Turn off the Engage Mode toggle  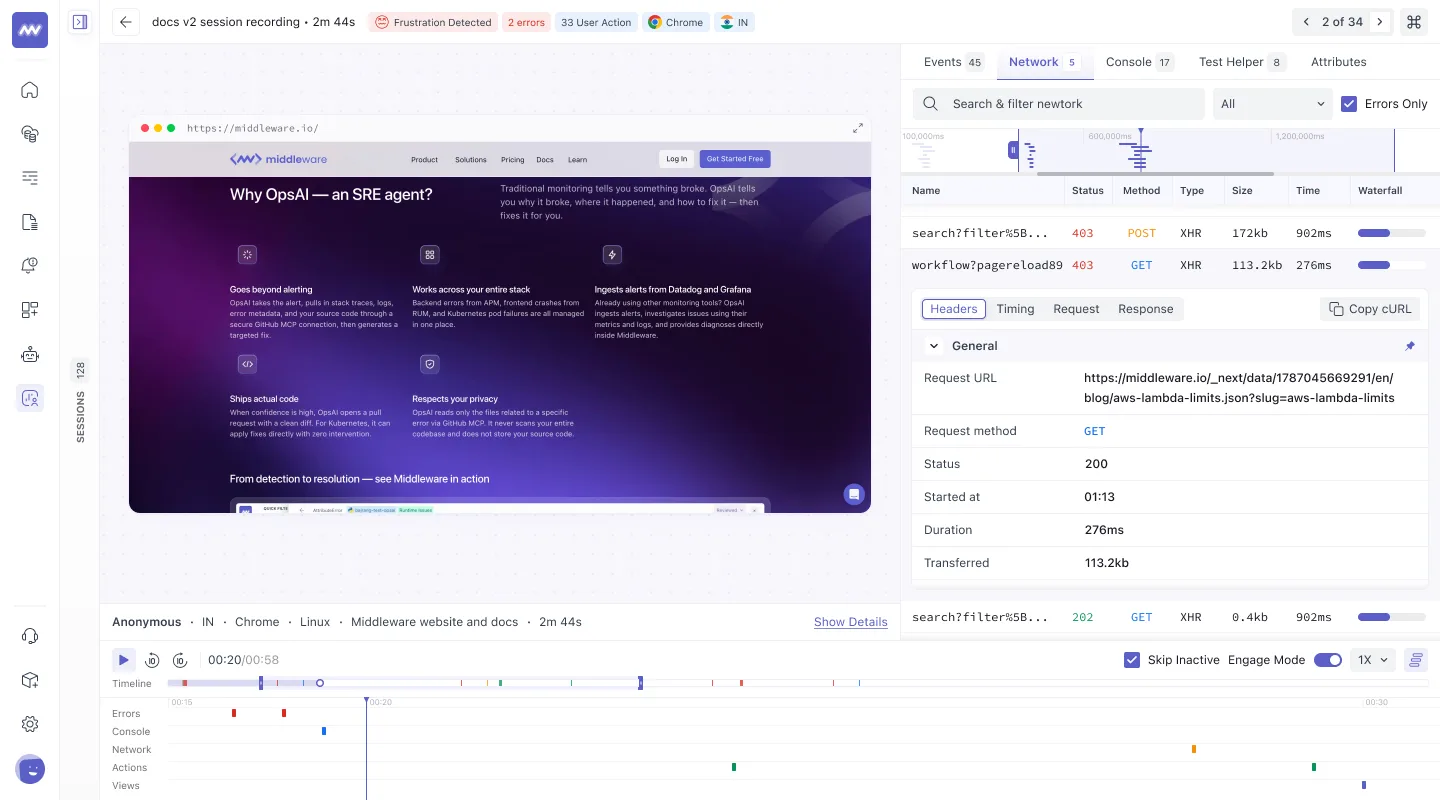pos(1327,660)
